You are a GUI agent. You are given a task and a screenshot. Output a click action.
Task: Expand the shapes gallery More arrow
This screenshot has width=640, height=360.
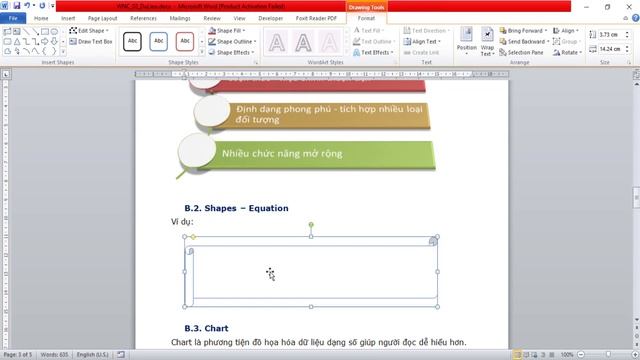tap(63, 52)
